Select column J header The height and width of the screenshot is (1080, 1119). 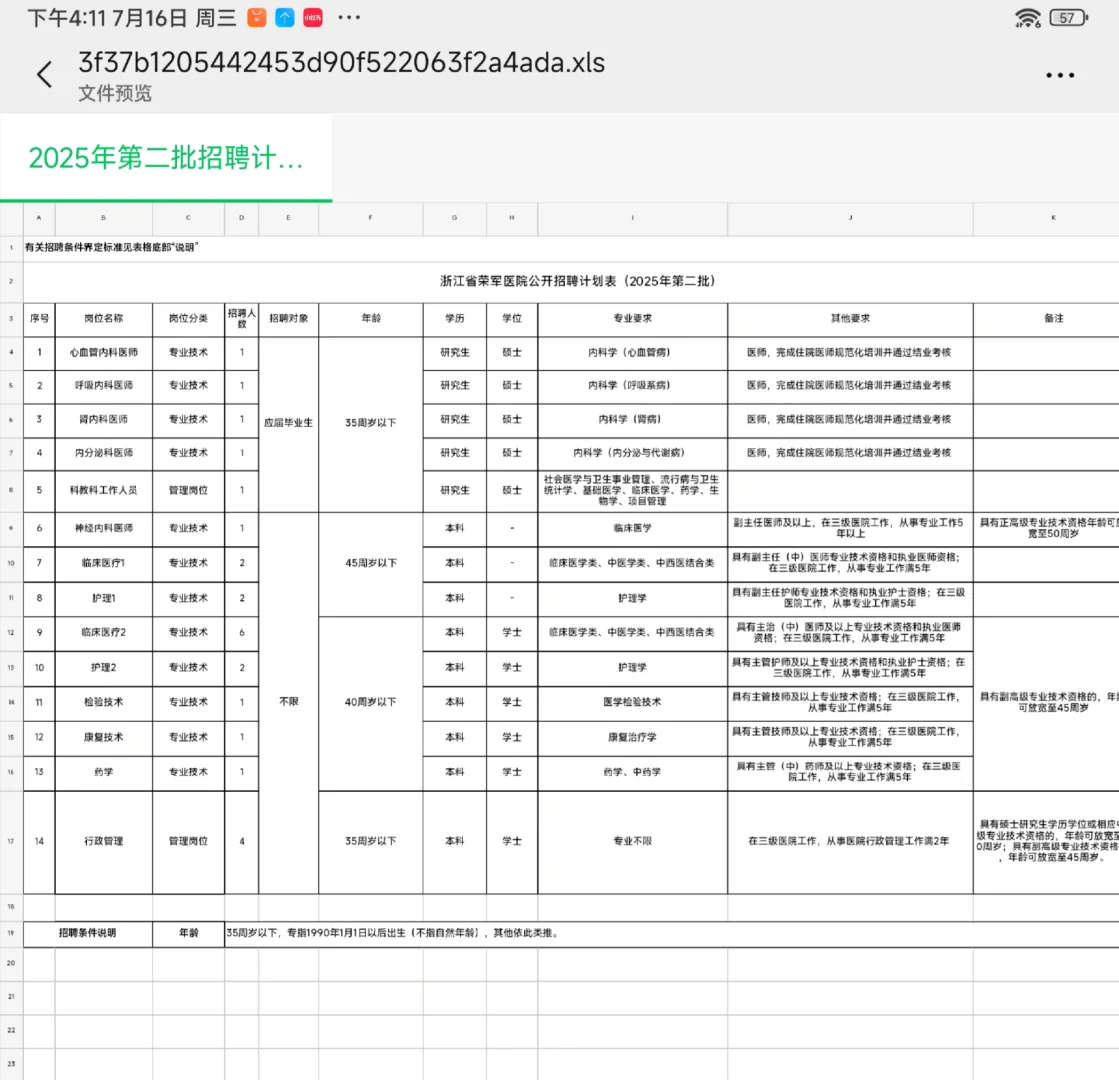click(850, 218)
